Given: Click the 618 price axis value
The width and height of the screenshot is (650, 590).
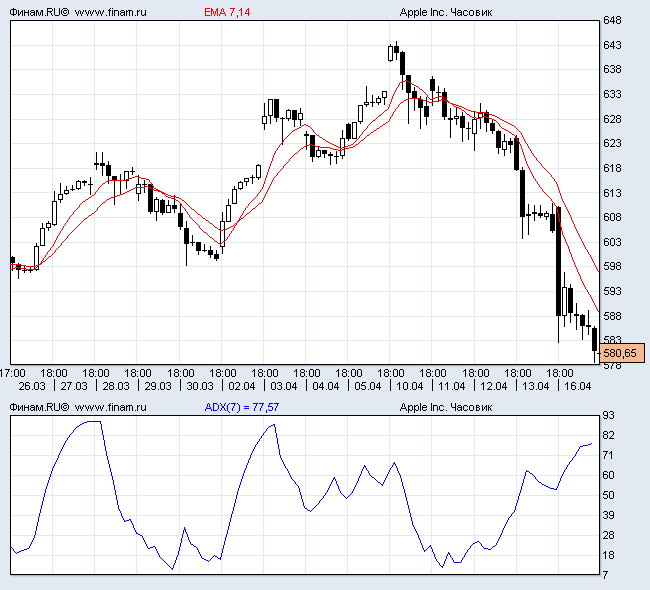Looking at the screenshot, I should 612,168.
